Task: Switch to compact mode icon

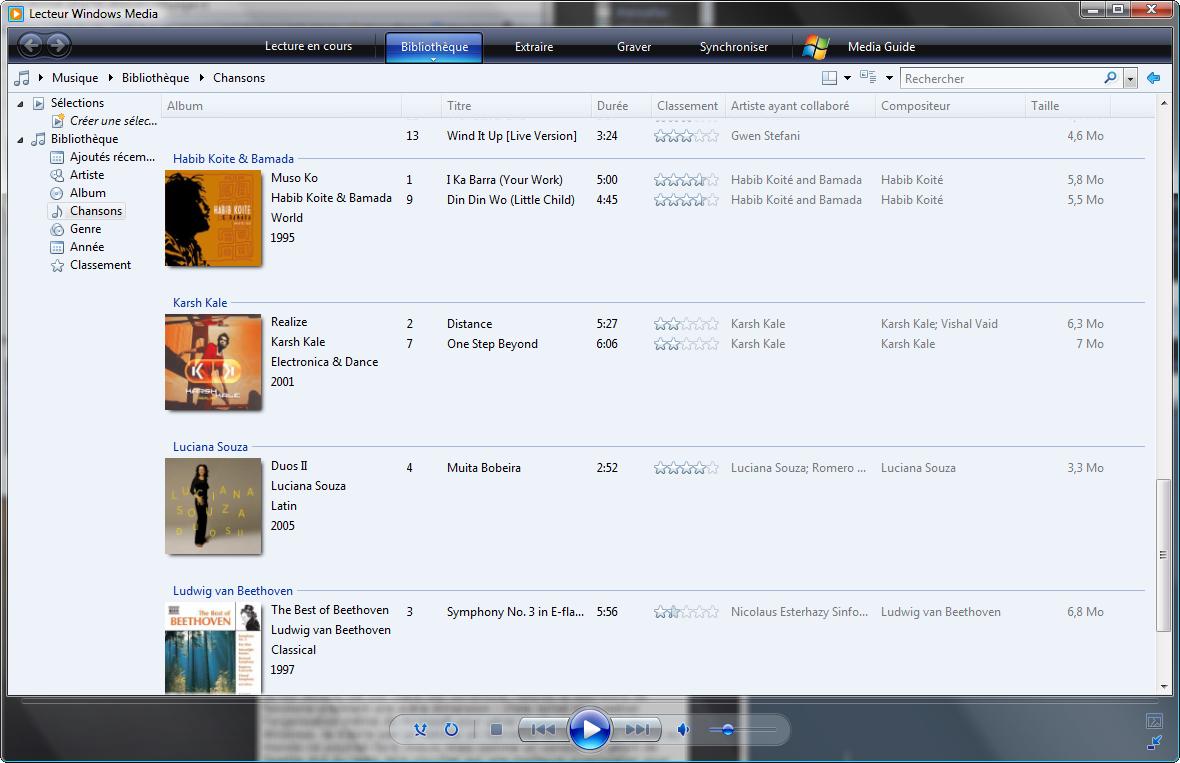Action: [1154, 743]
